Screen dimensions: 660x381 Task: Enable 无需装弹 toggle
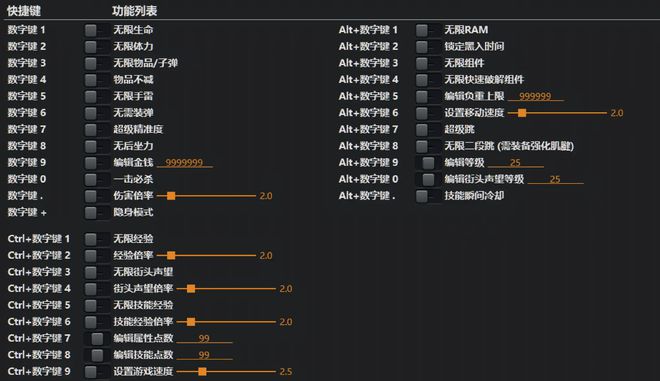point(96,113)
